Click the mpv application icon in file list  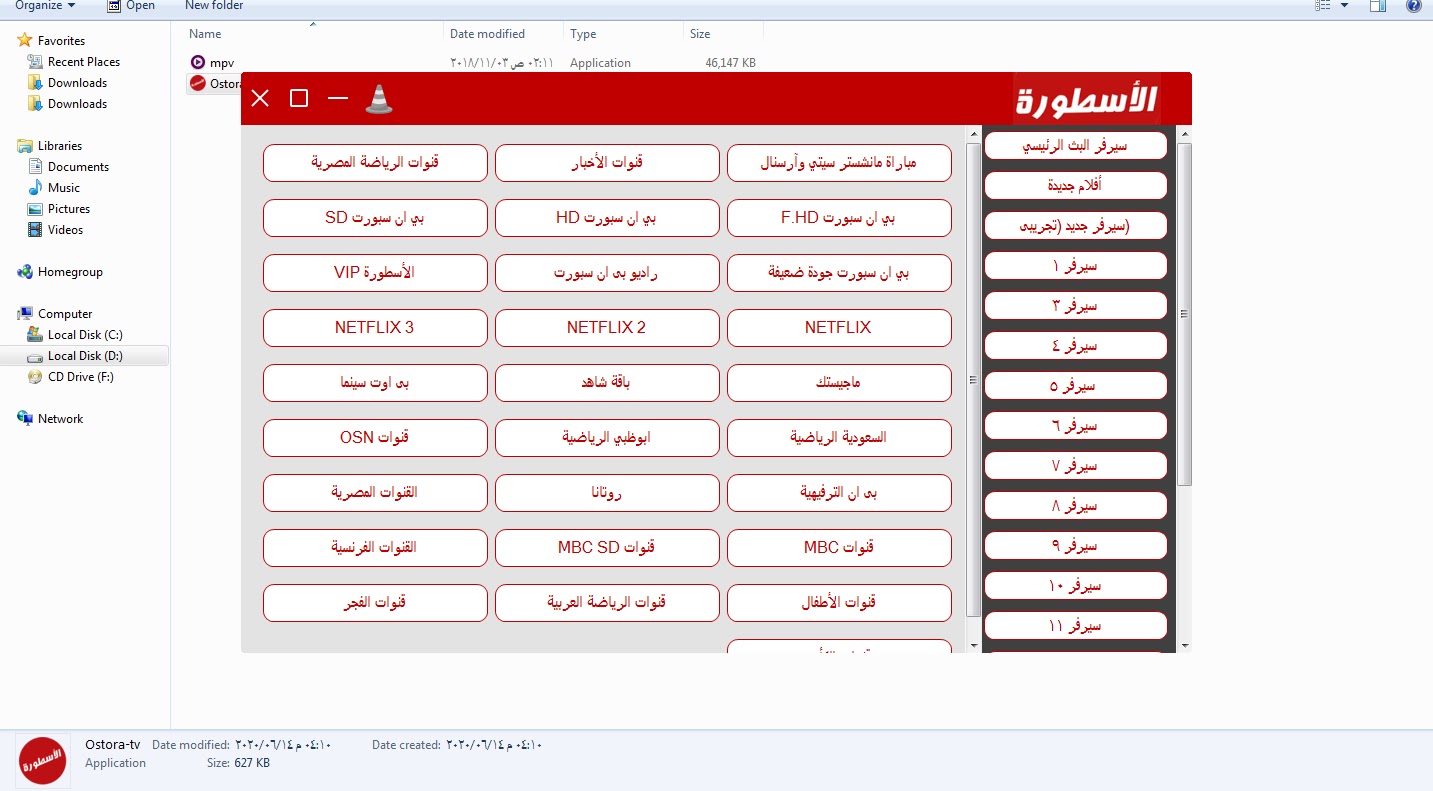pos(197,62)
